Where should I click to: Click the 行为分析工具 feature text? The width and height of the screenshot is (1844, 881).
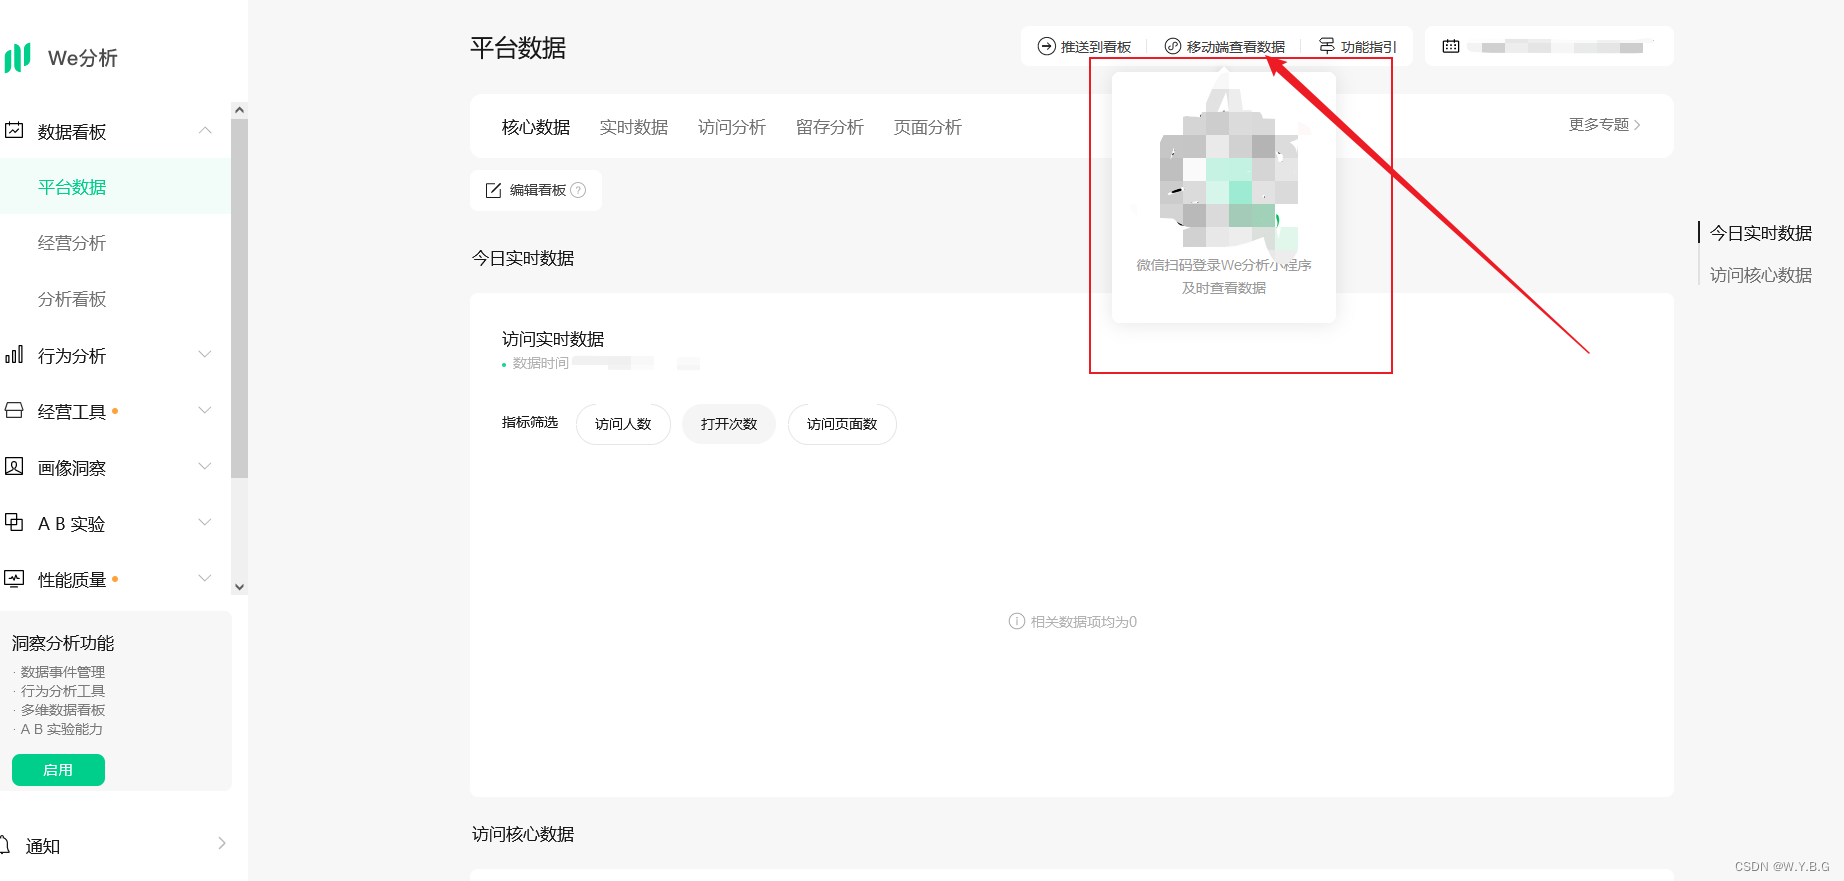[63, 691]
